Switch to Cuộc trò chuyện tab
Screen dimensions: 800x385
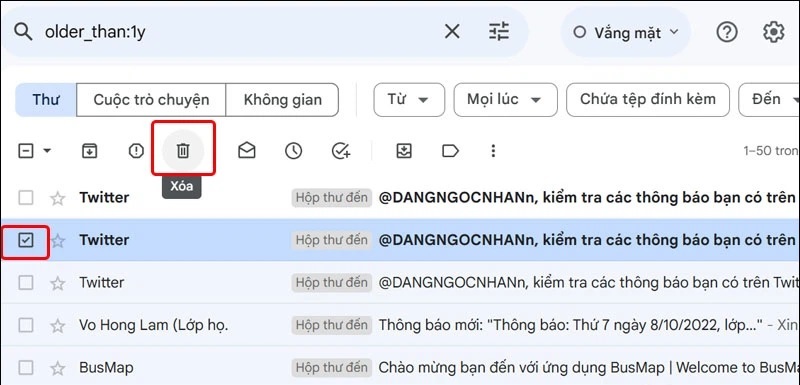[x=151, y=99]
